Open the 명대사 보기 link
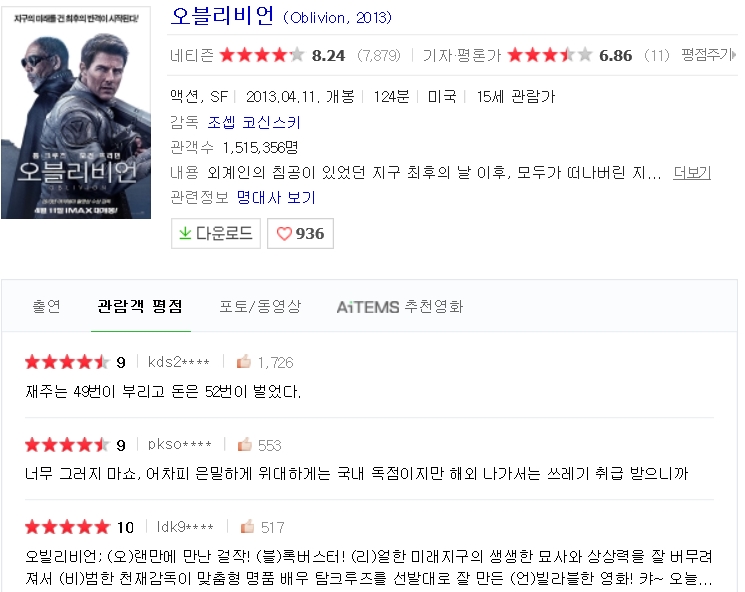 276,197
